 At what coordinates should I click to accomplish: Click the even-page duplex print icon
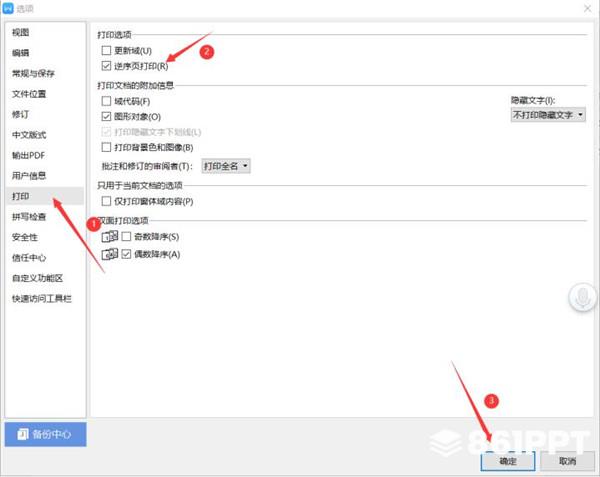pos(109,255)
